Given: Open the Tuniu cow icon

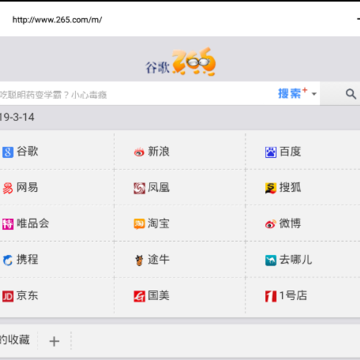Looking at the screenshot, I should click(139, 260).
